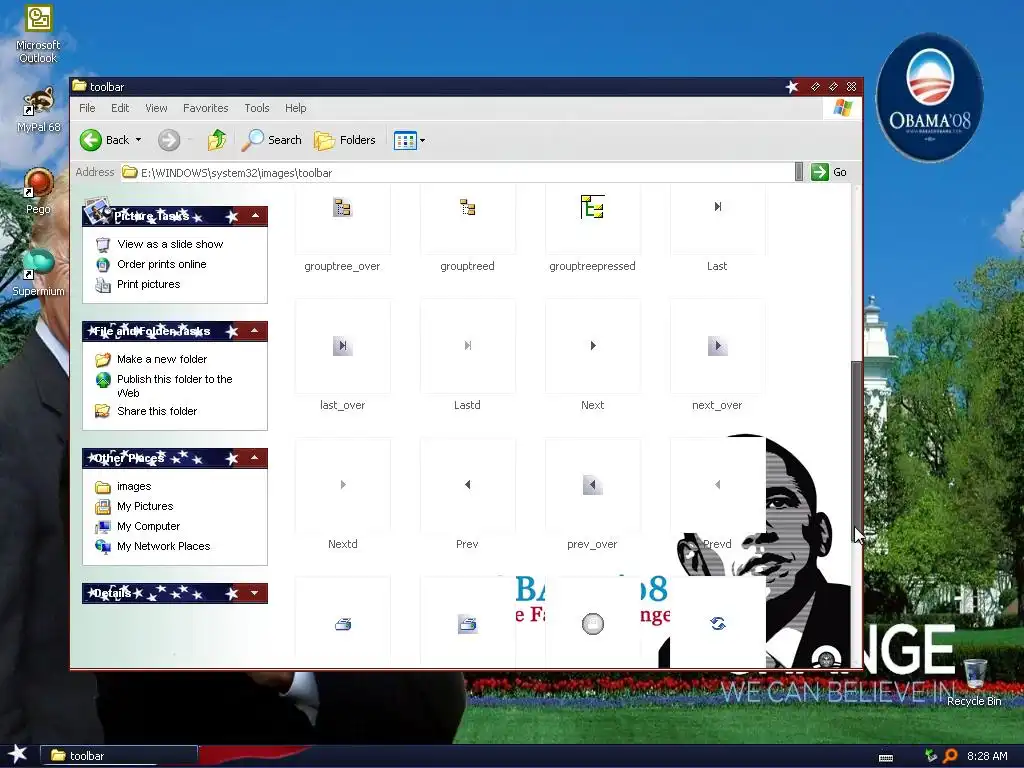Open the Recycle Bin icon
This screenshot has height=768, width=1024.
point(974,682)
